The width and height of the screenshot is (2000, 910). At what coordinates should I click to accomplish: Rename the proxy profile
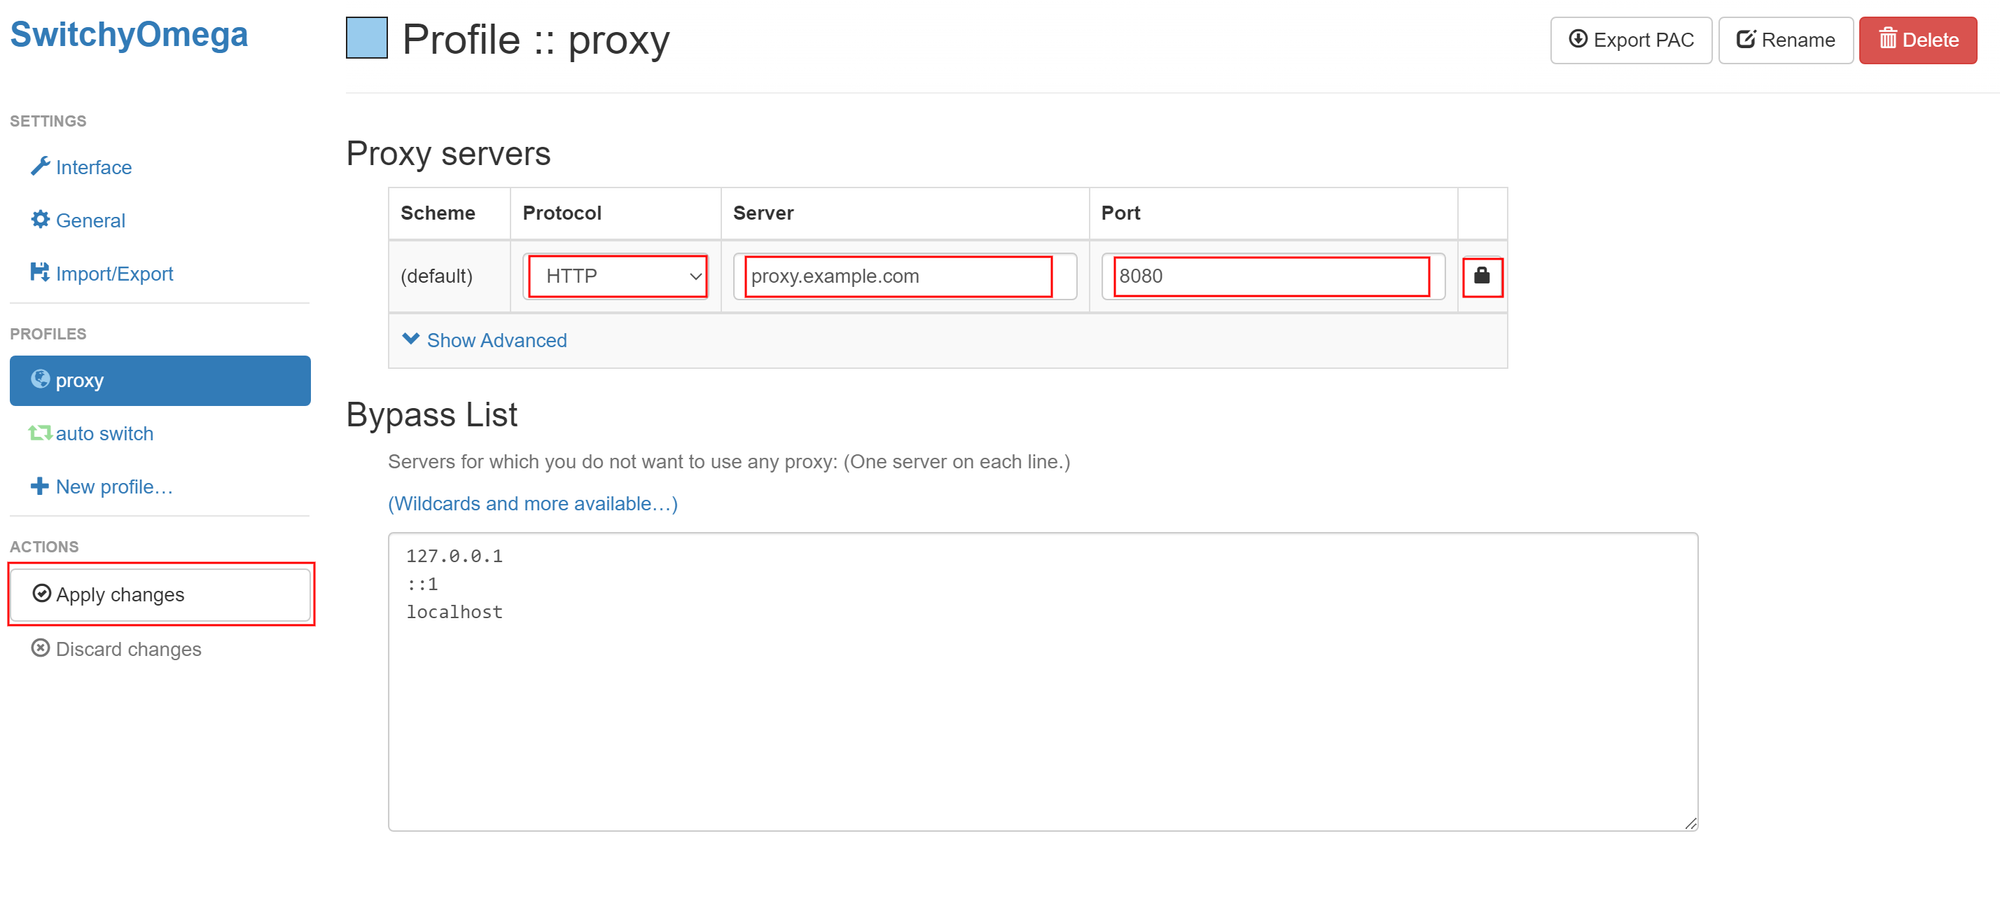click(1786, 40)
